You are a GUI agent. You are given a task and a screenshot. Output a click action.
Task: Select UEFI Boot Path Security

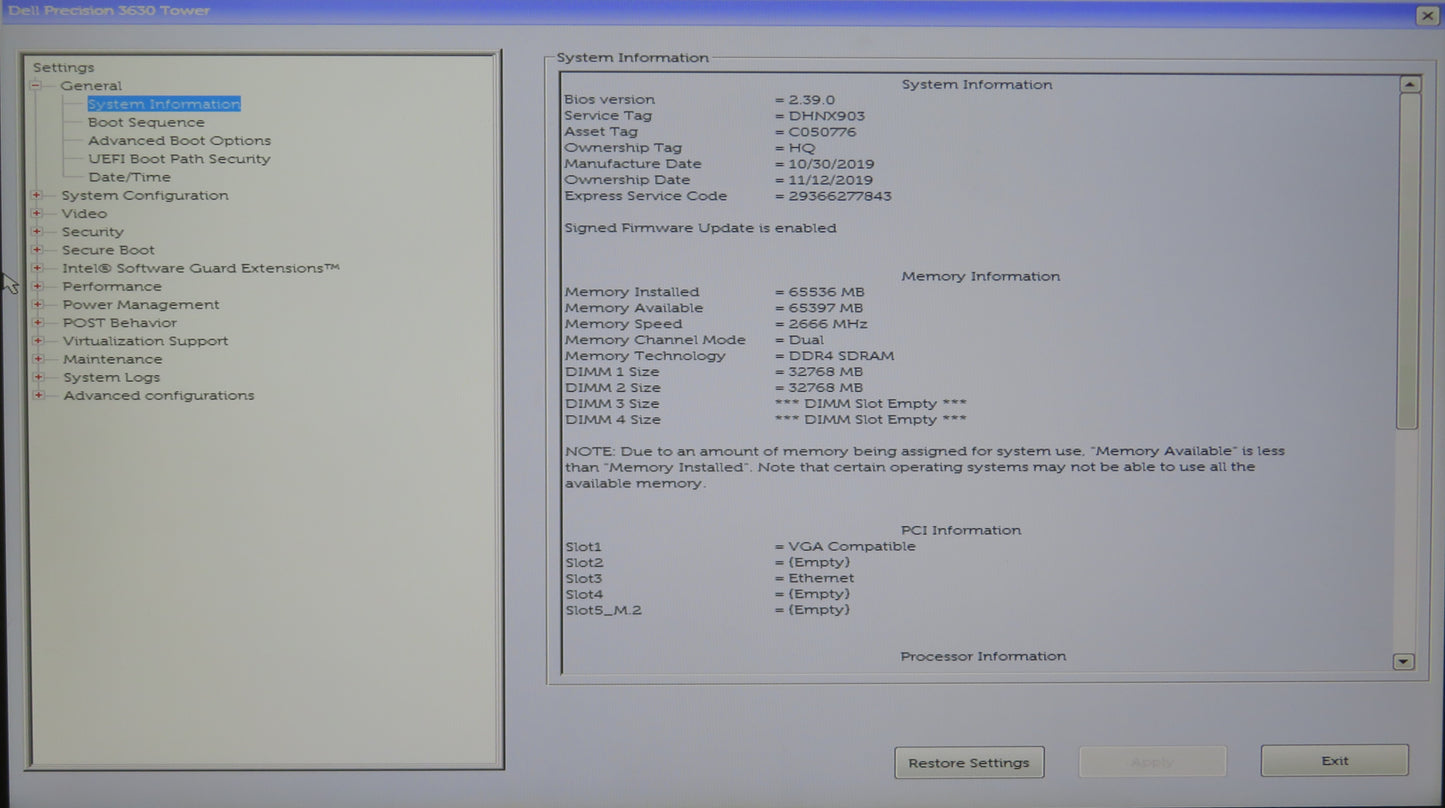(179, 159)
